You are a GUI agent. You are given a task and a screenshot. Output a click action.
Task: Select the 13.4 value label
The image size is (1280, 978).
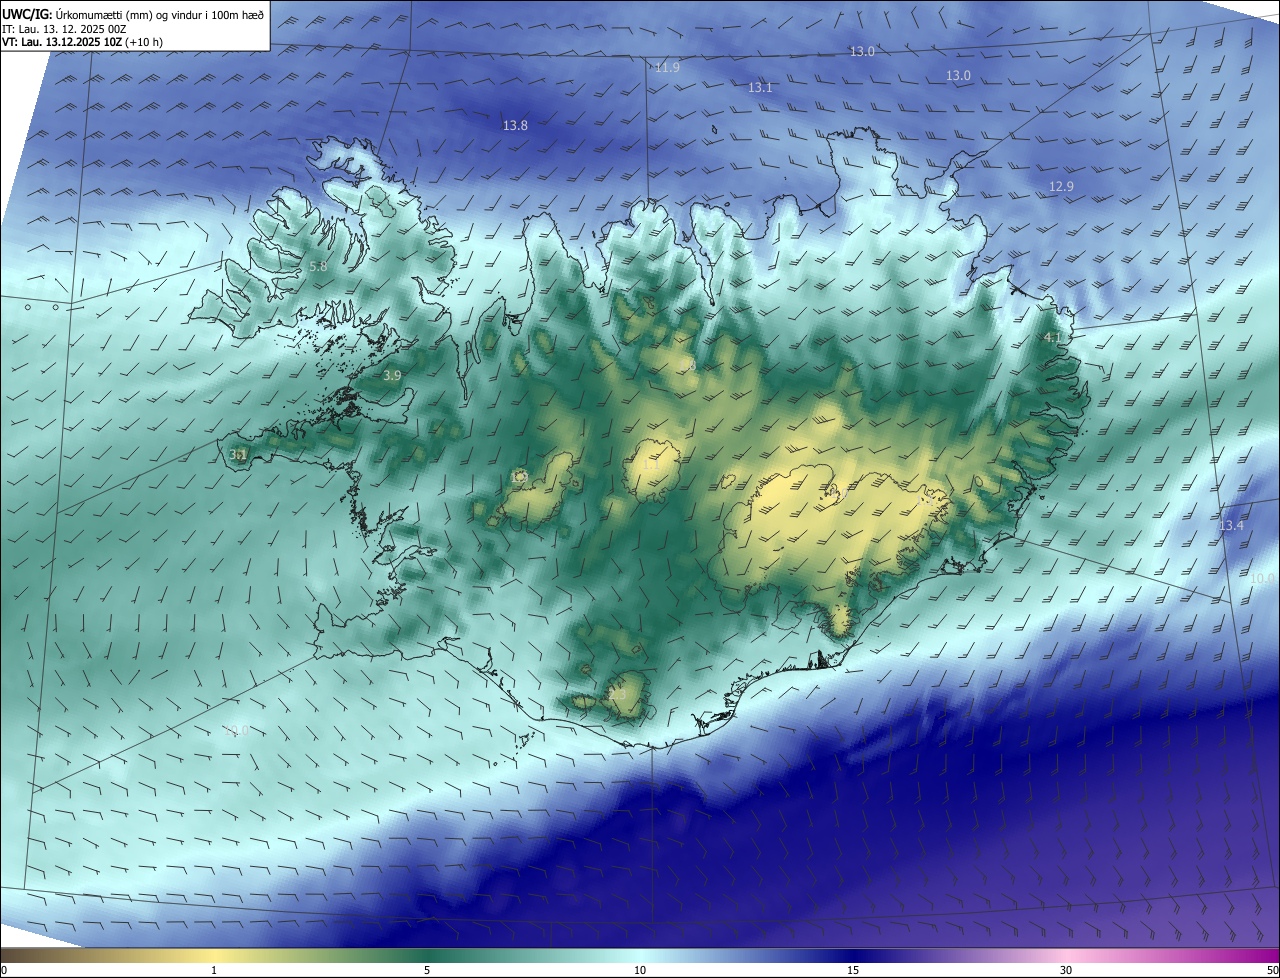1232,526
